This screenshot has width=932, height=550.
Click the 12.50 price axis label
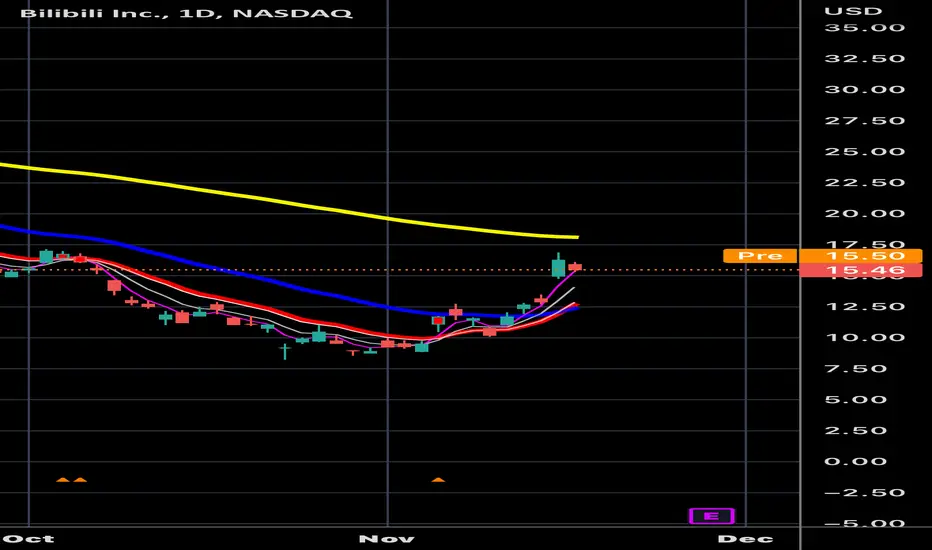(x=865, y=307)
